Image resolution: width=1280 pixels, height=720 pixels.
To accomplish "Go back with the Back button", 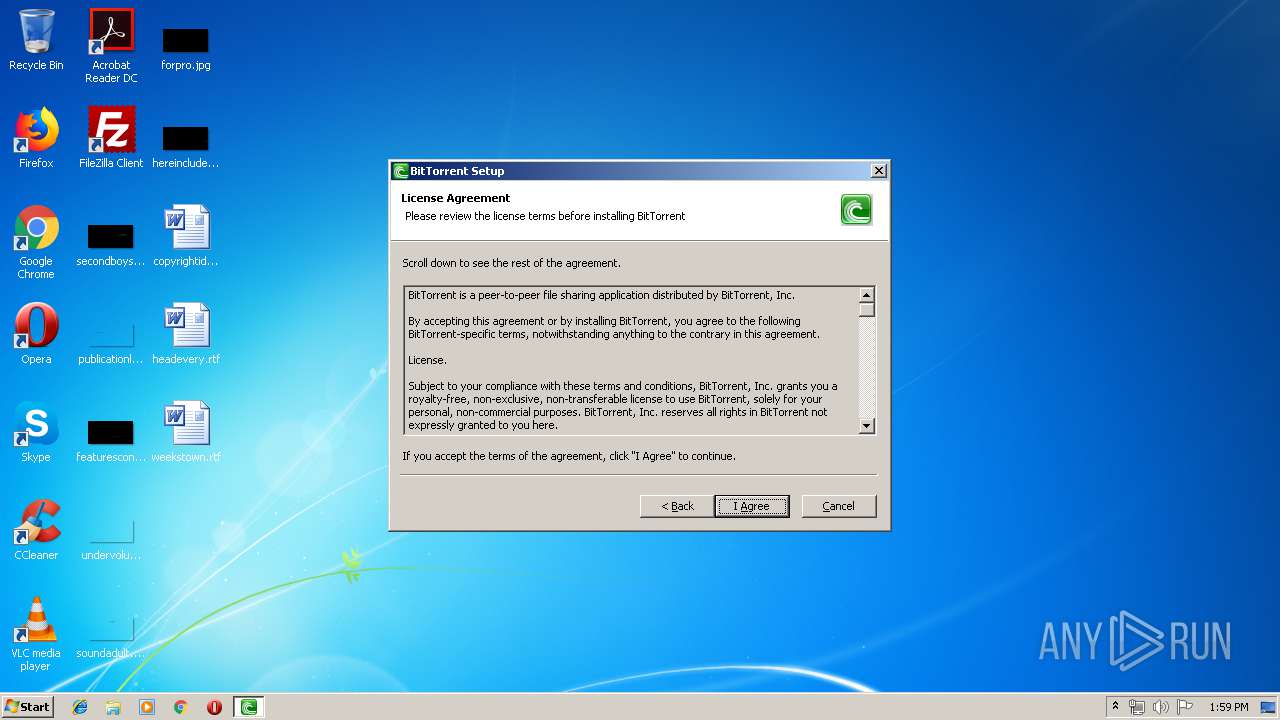I will 677,506.
